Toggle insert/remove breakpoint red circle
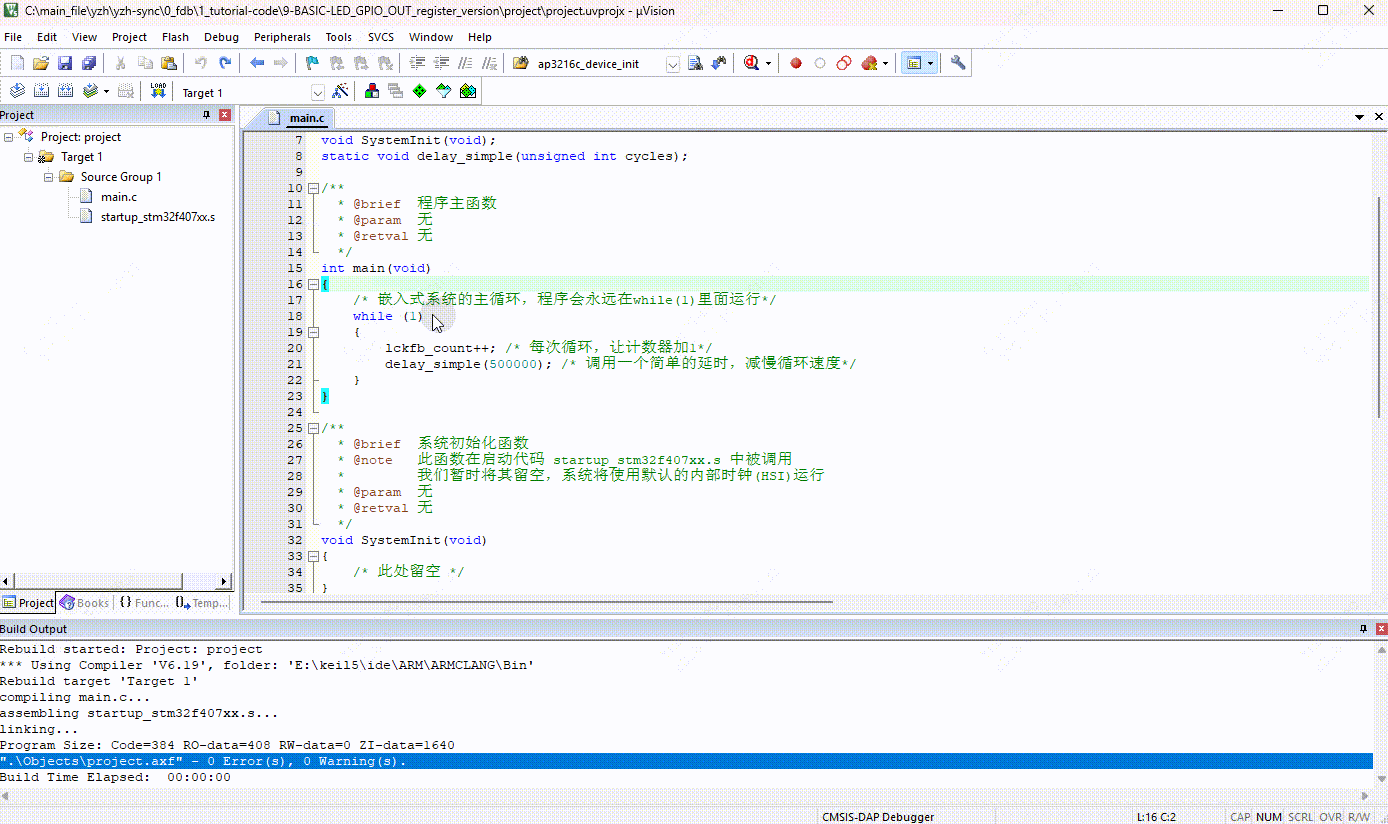Image resolution: width=1388 pixels, height=824 pixels. [x=796, y=63]
